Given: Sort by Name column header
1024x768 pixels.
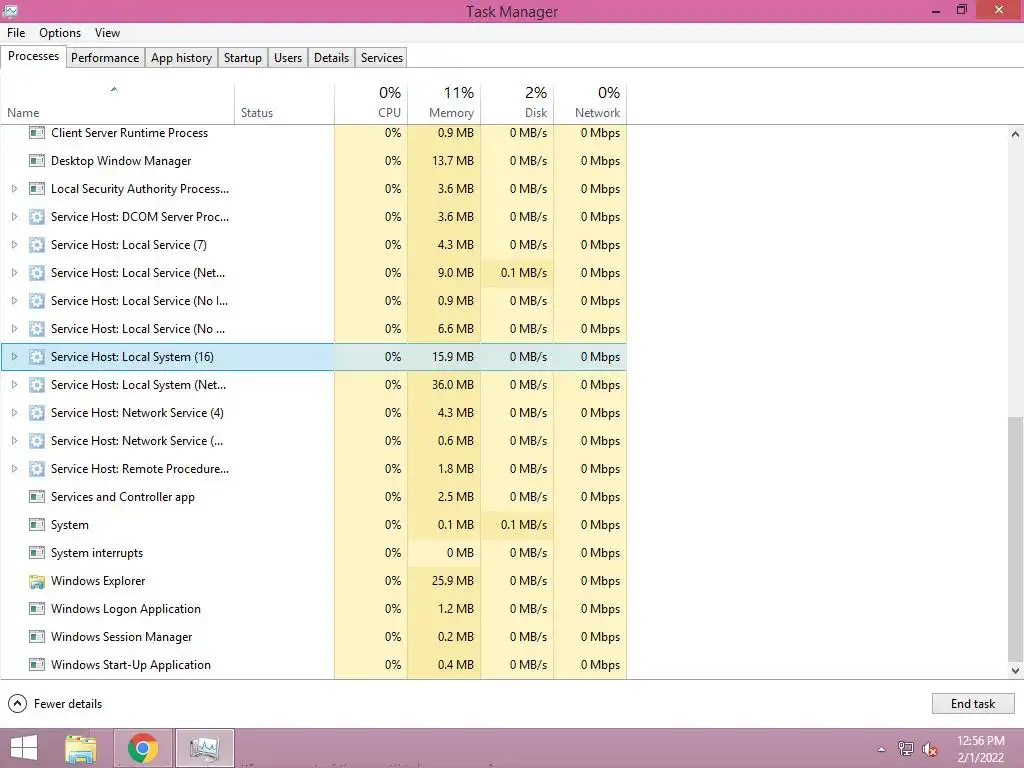Looking at the screenshot, I should [118, 104].
